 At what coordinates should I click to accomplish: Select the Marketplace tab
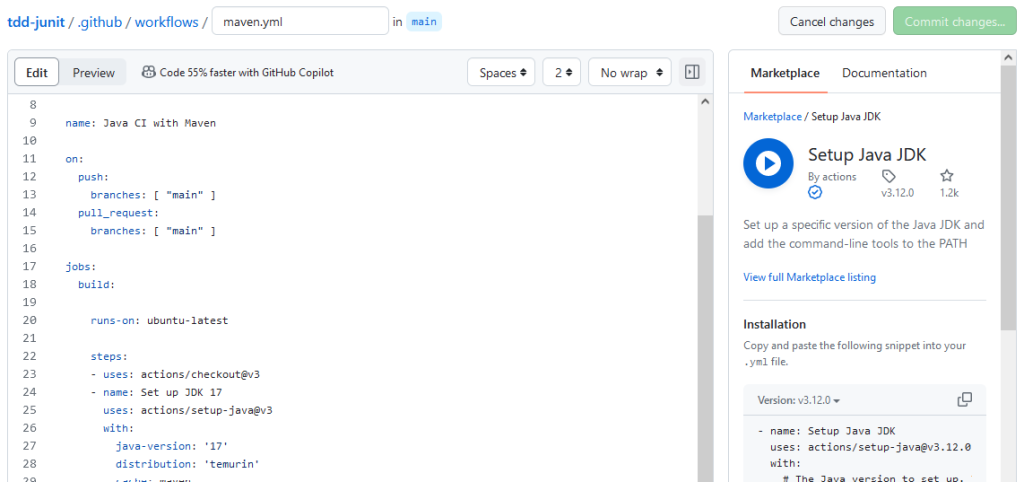tap(785, 73)
